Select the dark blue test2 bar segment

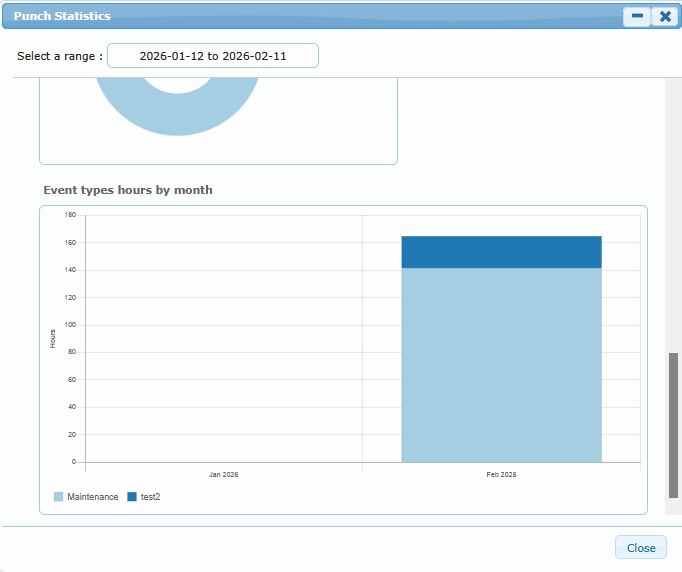click(501, 252)
